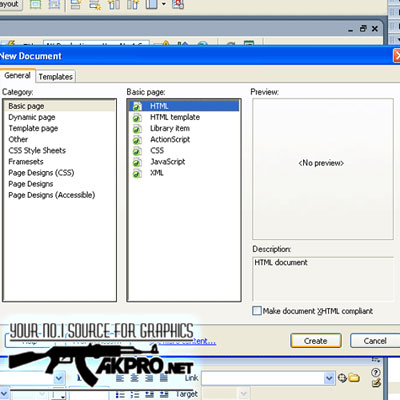The image size is (400, 400).
Task: Click into the Link input field
Action: pyautogui.click(x=263, y=378)
